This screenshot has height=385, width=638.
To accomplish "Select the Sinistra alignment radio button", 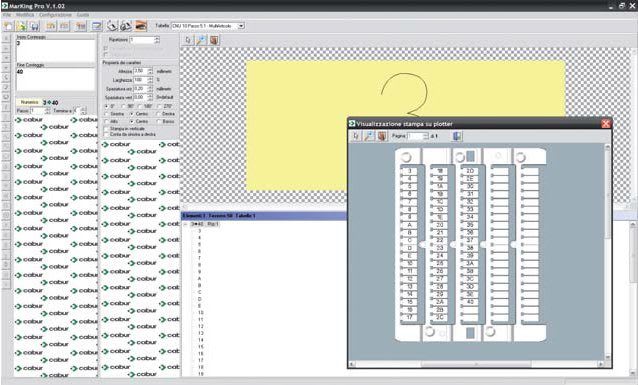I will point(107,114).
